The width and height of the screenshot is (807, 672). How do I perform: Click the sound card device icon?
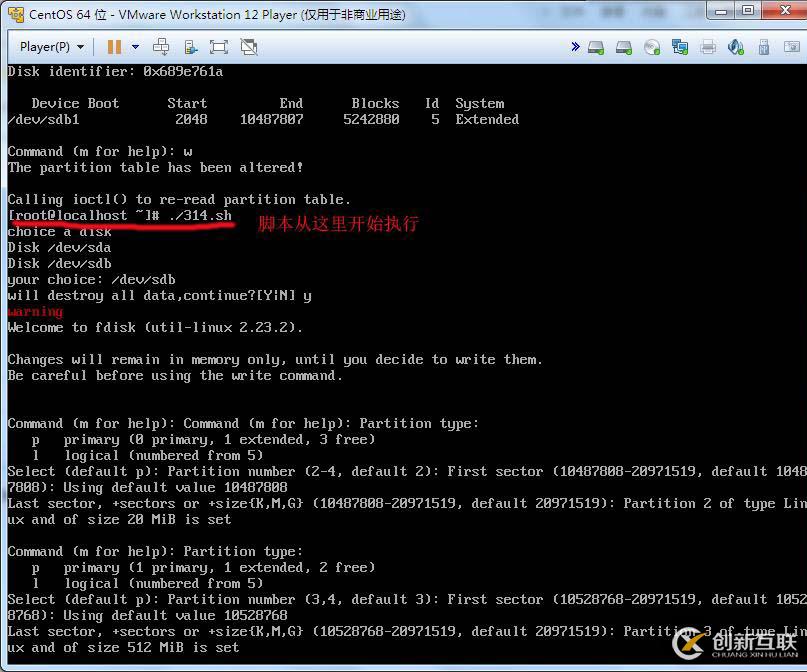736,47
